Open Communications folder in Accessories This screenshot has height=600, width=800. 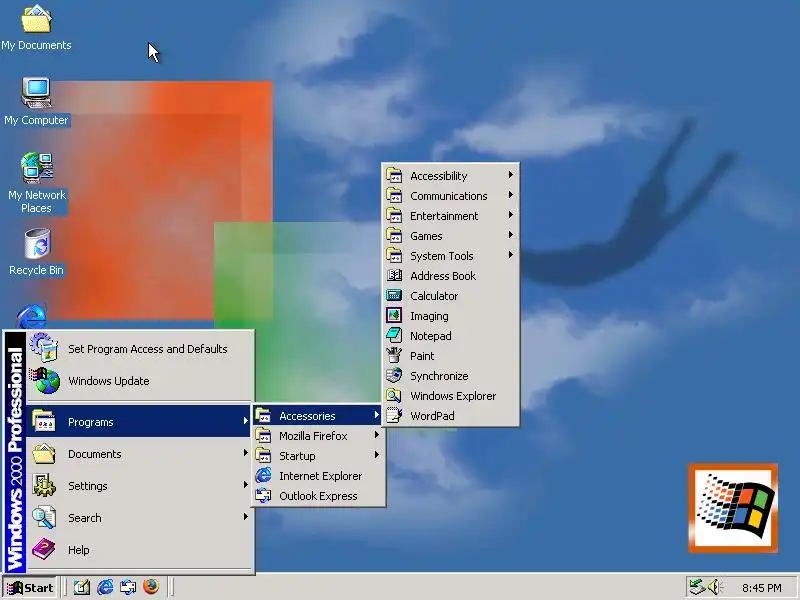click(451, 195)
